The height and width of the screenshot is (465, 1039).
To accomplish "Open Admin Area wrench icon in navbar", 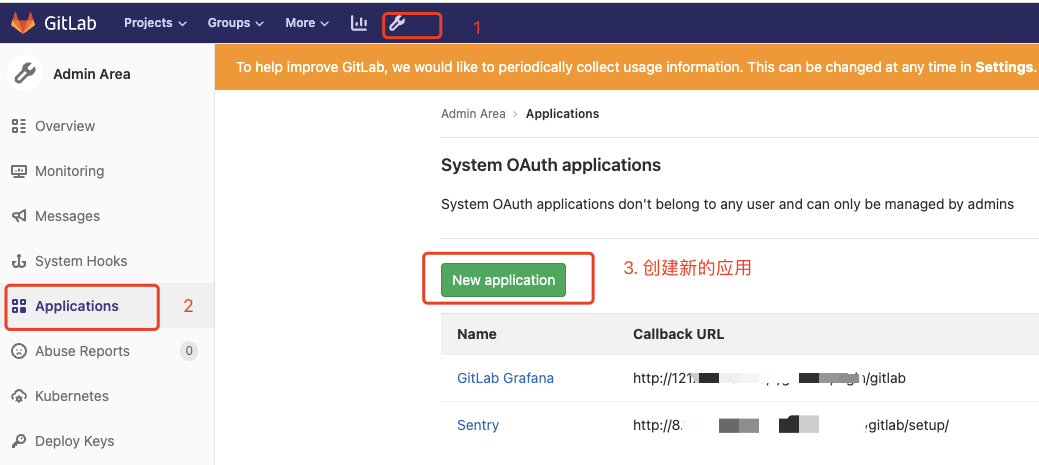I will click(x=396, y=23).
